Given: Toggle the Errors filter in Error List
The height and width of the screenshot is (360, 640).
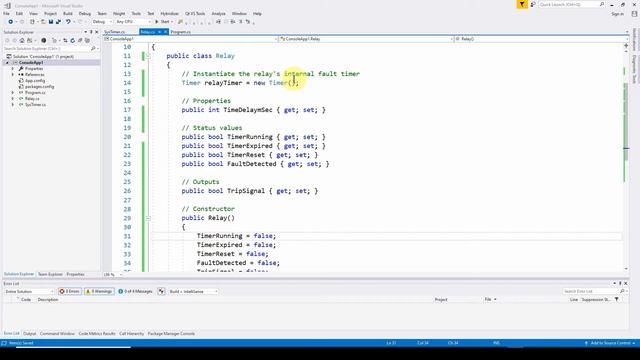Looking at the screenshot, I should click(69, 291).
